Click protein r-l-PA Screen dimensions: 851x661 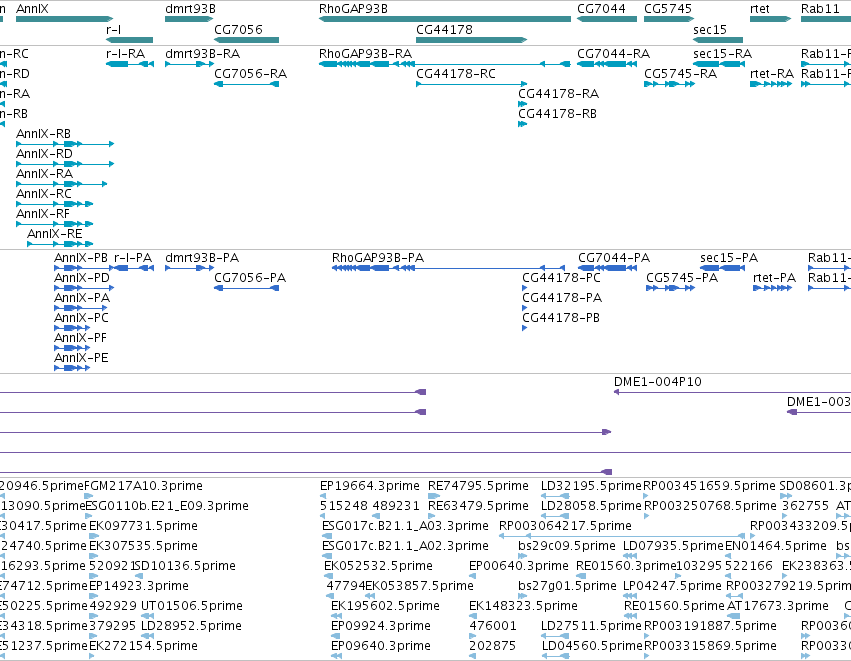[x=134, y=268]
